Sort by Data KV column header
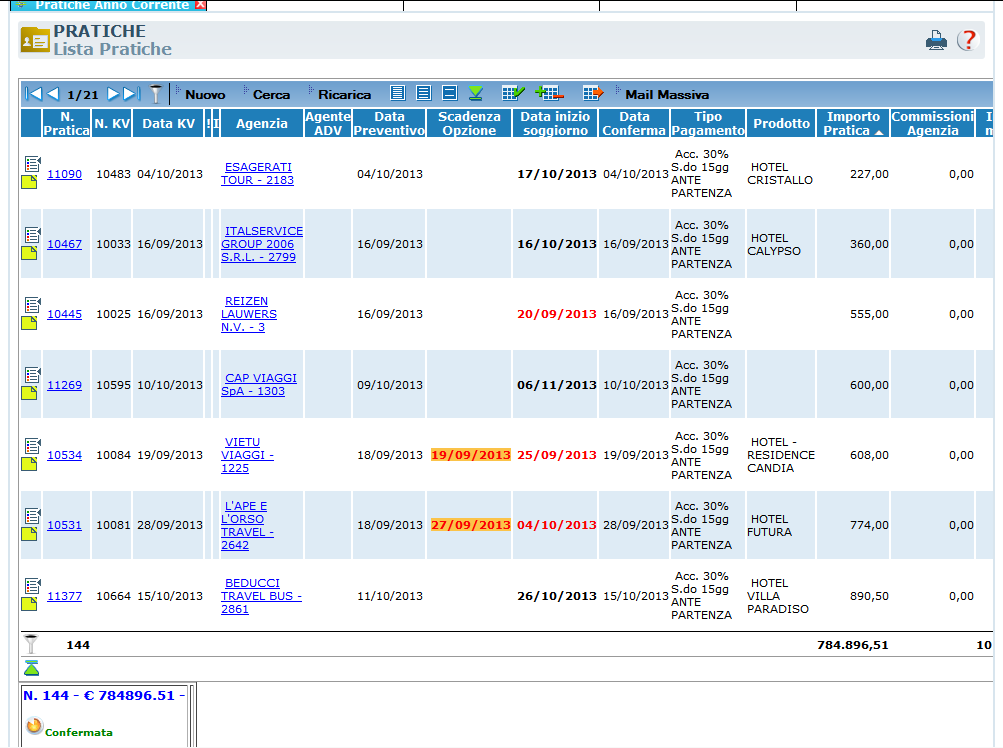 [168, 123]
